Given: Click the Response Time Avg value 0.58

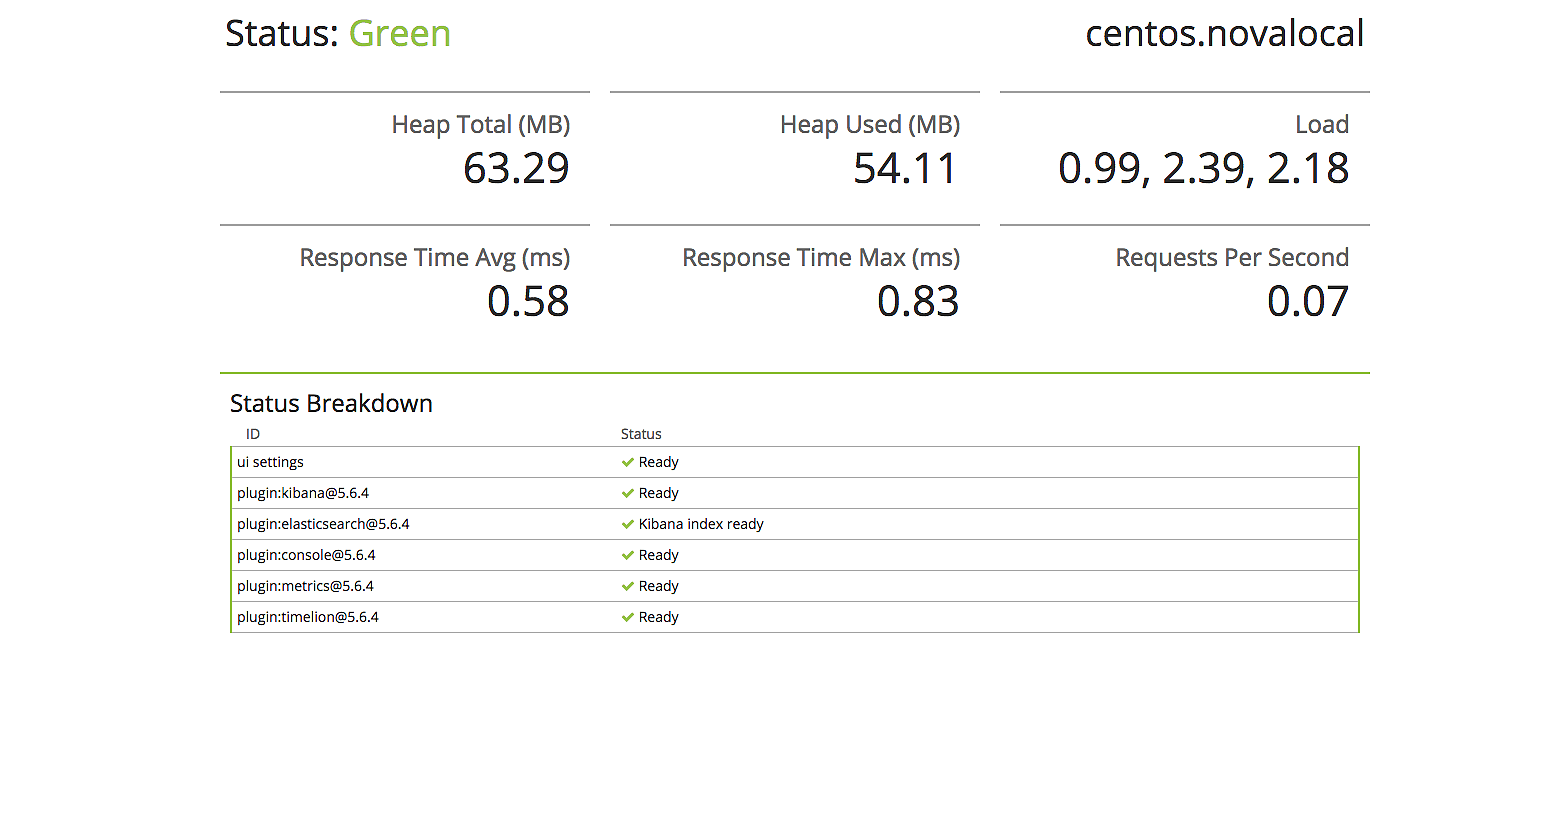Looking at the screenshot, I should click(x=528, y=301).
